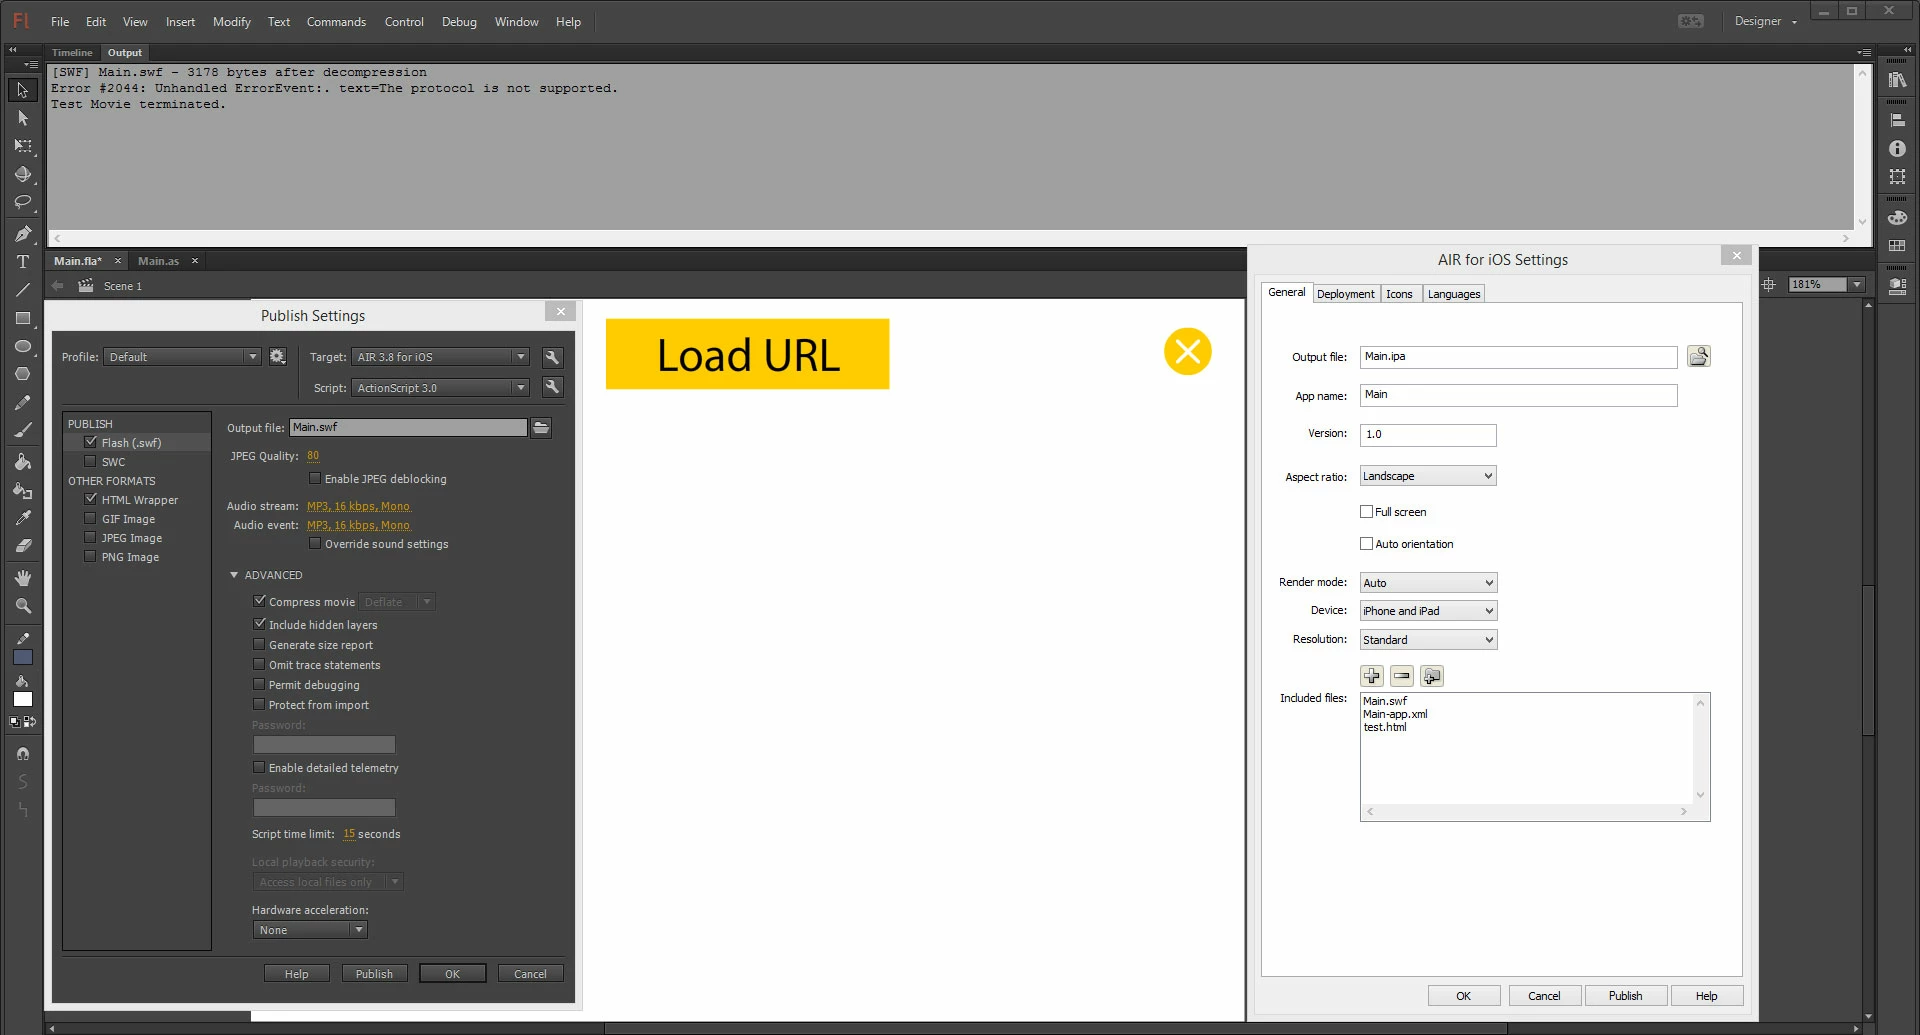This screenshot has height=1035, width=1920.
Task: Browse for Main.ipa output file location
Action: click(1699, 357)
